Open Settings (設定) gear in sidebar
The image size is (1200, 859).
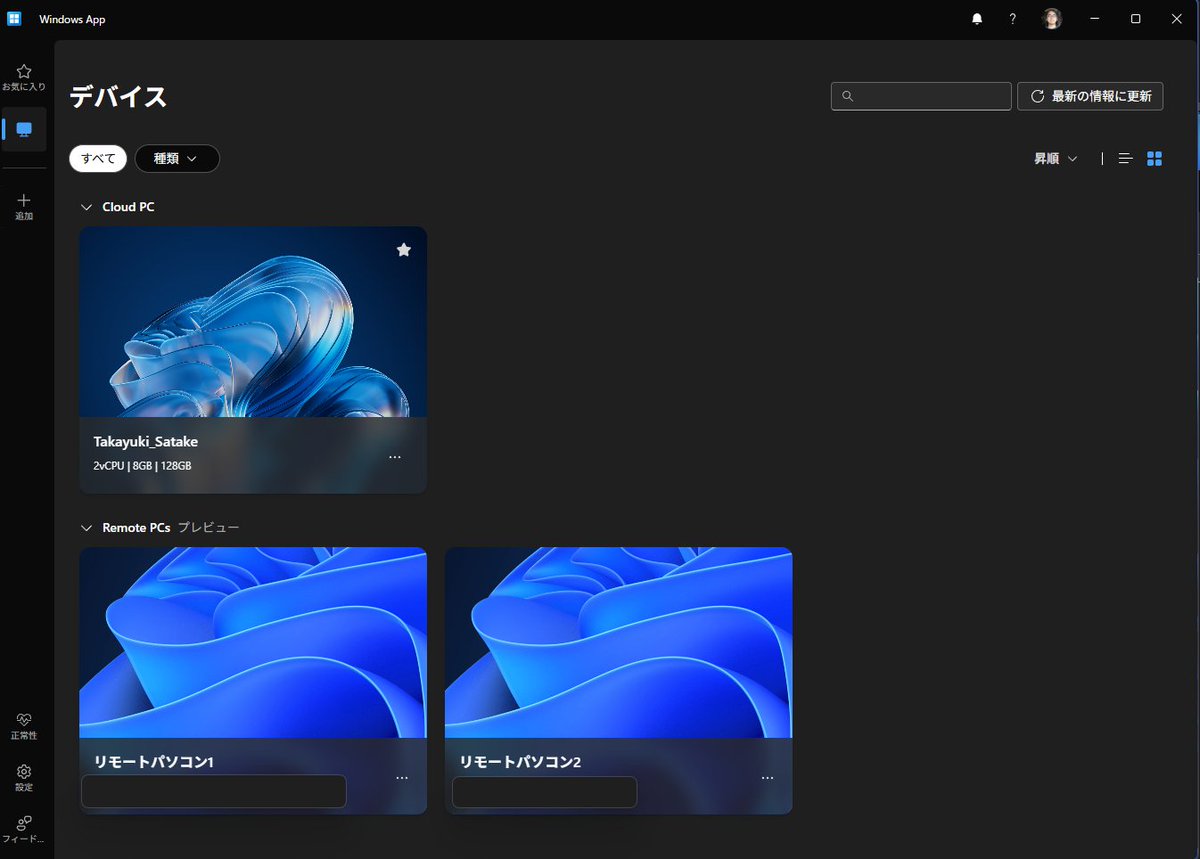click(24, 778)
